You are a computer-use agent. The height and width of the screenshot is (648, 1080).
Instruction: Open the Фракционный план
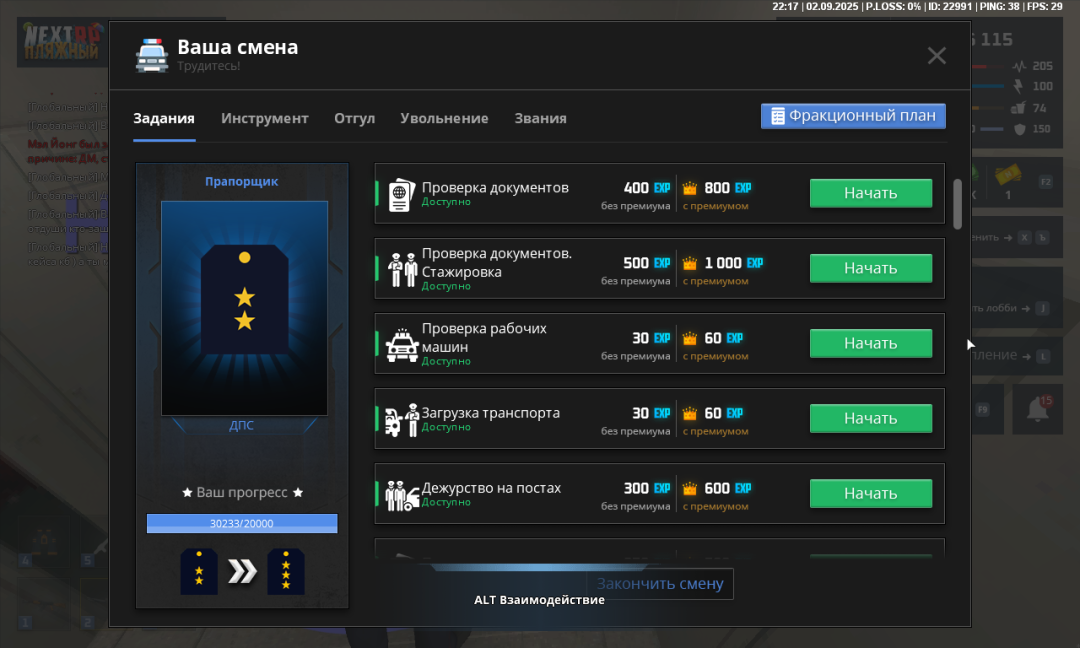pyautogui.click(x=853, y=116)
